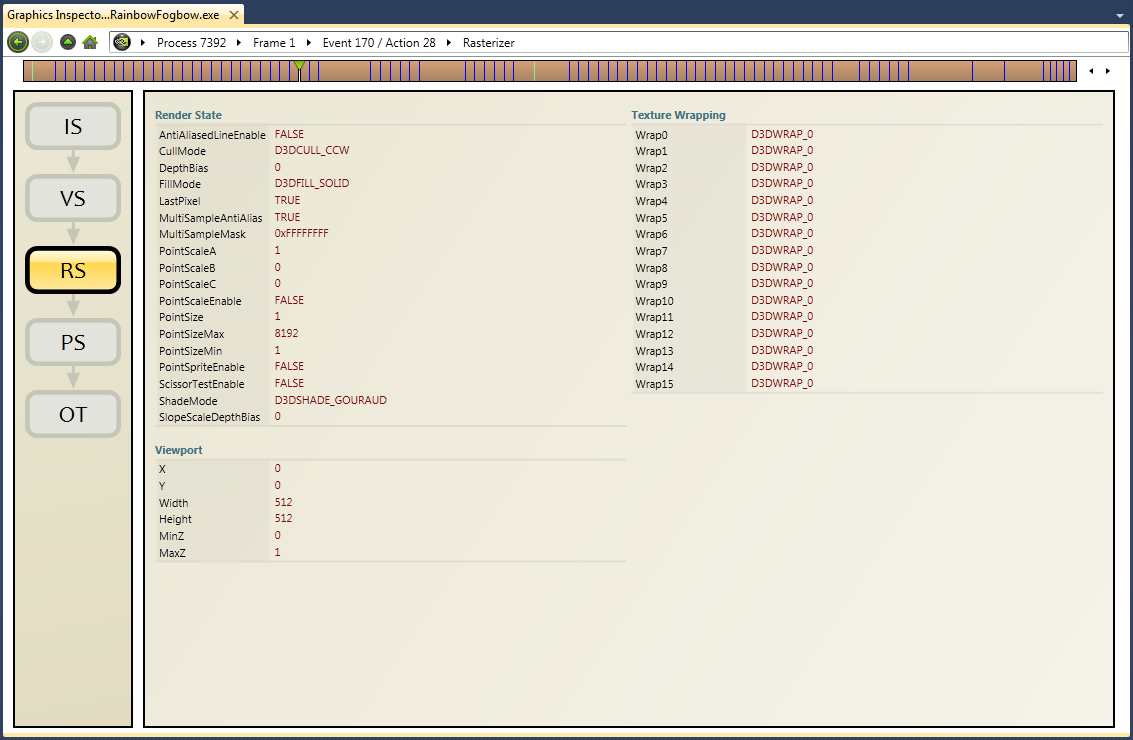Close the Graphics Inspector RainbowFogbow.exe tab
1133x740 pixels.
click(233, 14)
